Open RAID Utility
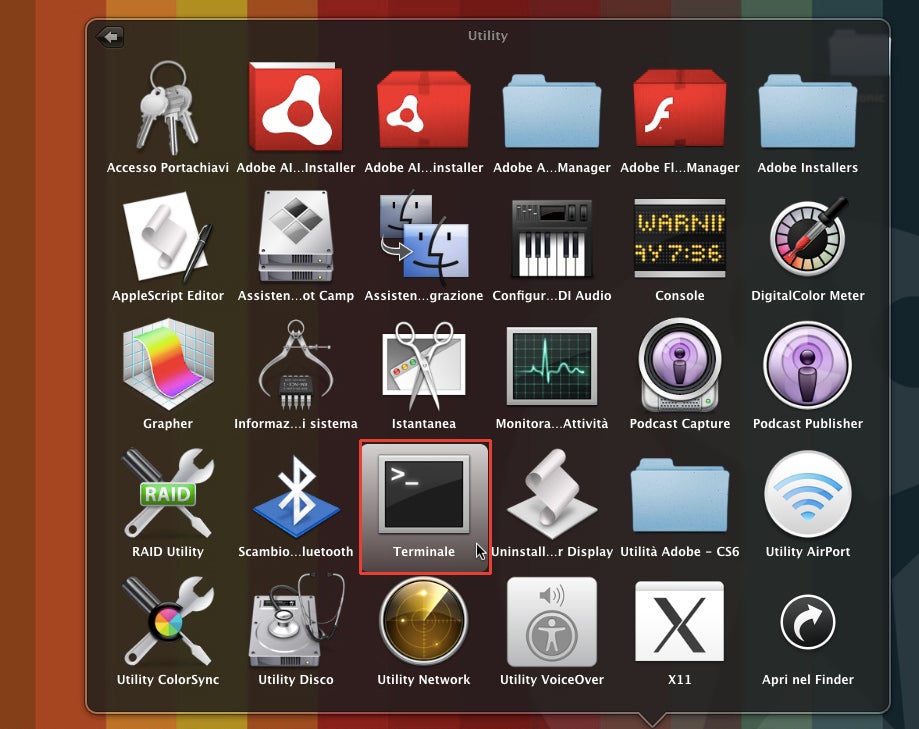Viewport: 919px width, 729px height. pyautogui.click(x=168, y=492)
